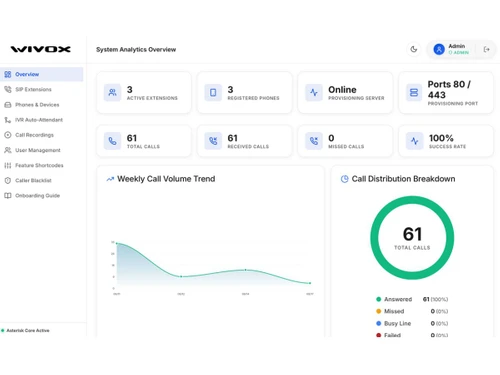This screenshot has height=375, width=500.
Task: Click the Admin profile name
Action: [x=457, y=46]
